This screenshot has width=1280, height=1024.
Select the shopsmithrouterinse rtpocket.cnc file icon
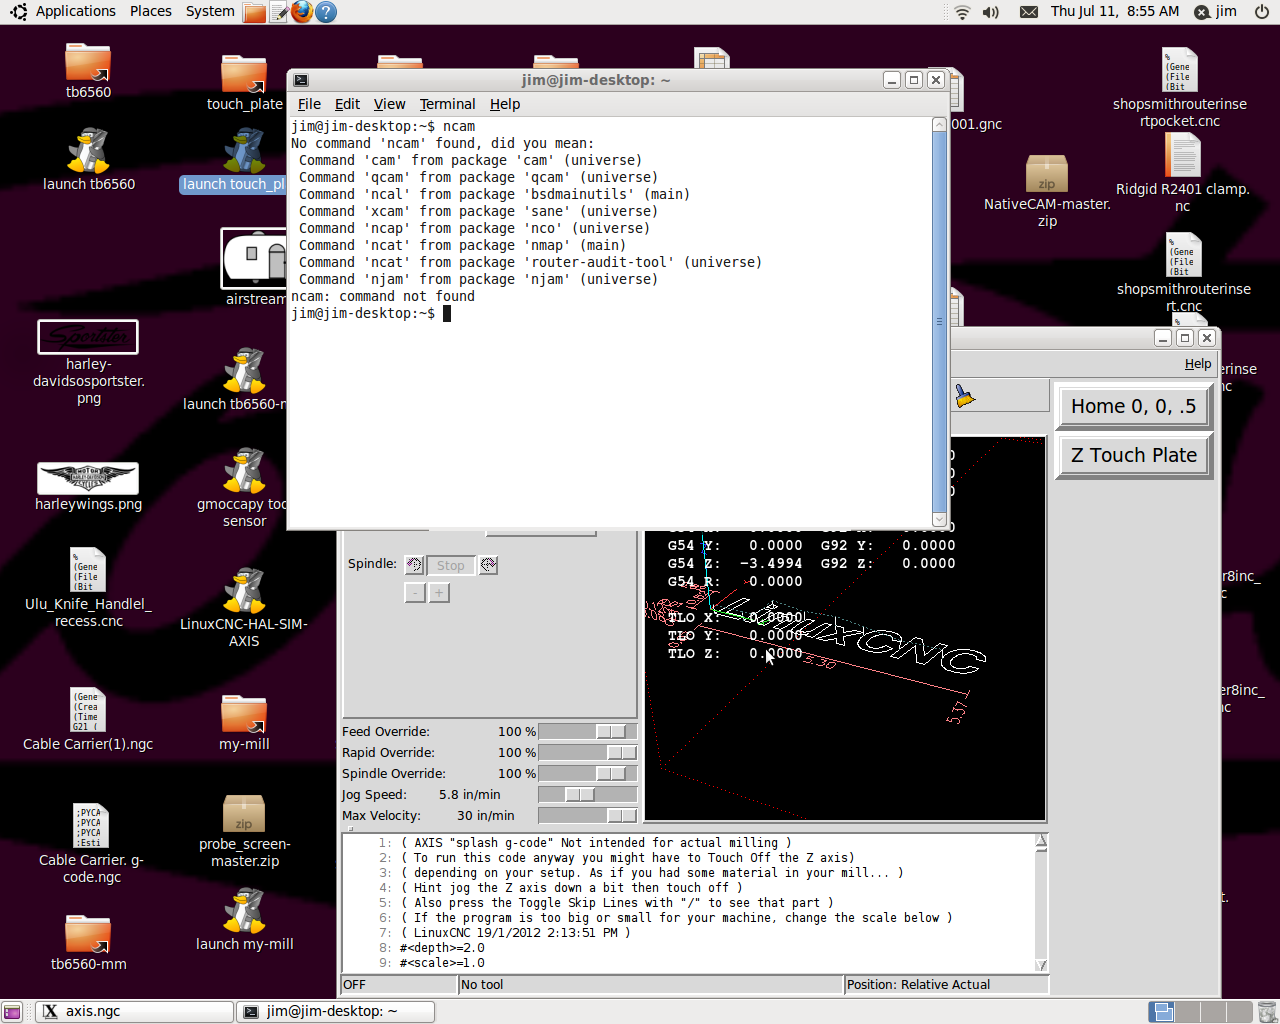pos(1180,70)
